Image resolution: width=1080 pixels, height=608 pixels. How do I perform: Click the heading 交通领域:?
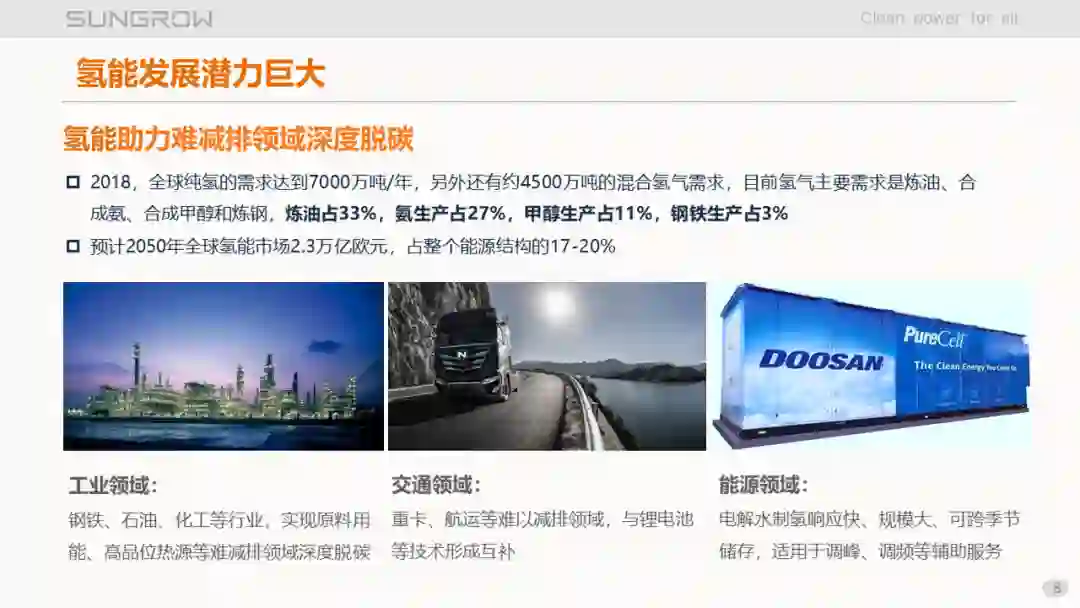click(435, 485)
